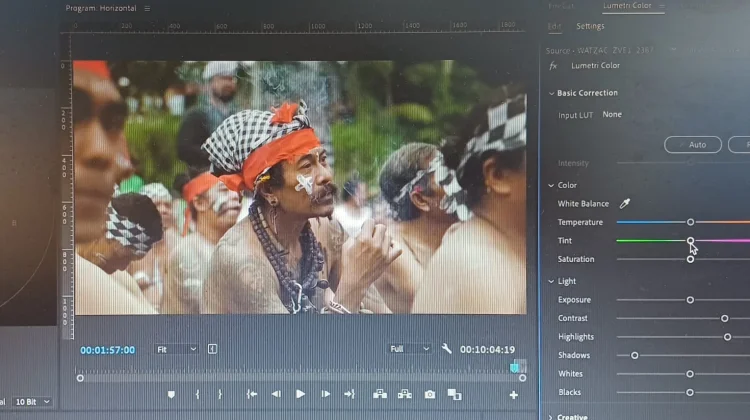Viewport: 750px width, 420px height.
Task: Mark In point on the transport bar
Action: tap(198, 394)
